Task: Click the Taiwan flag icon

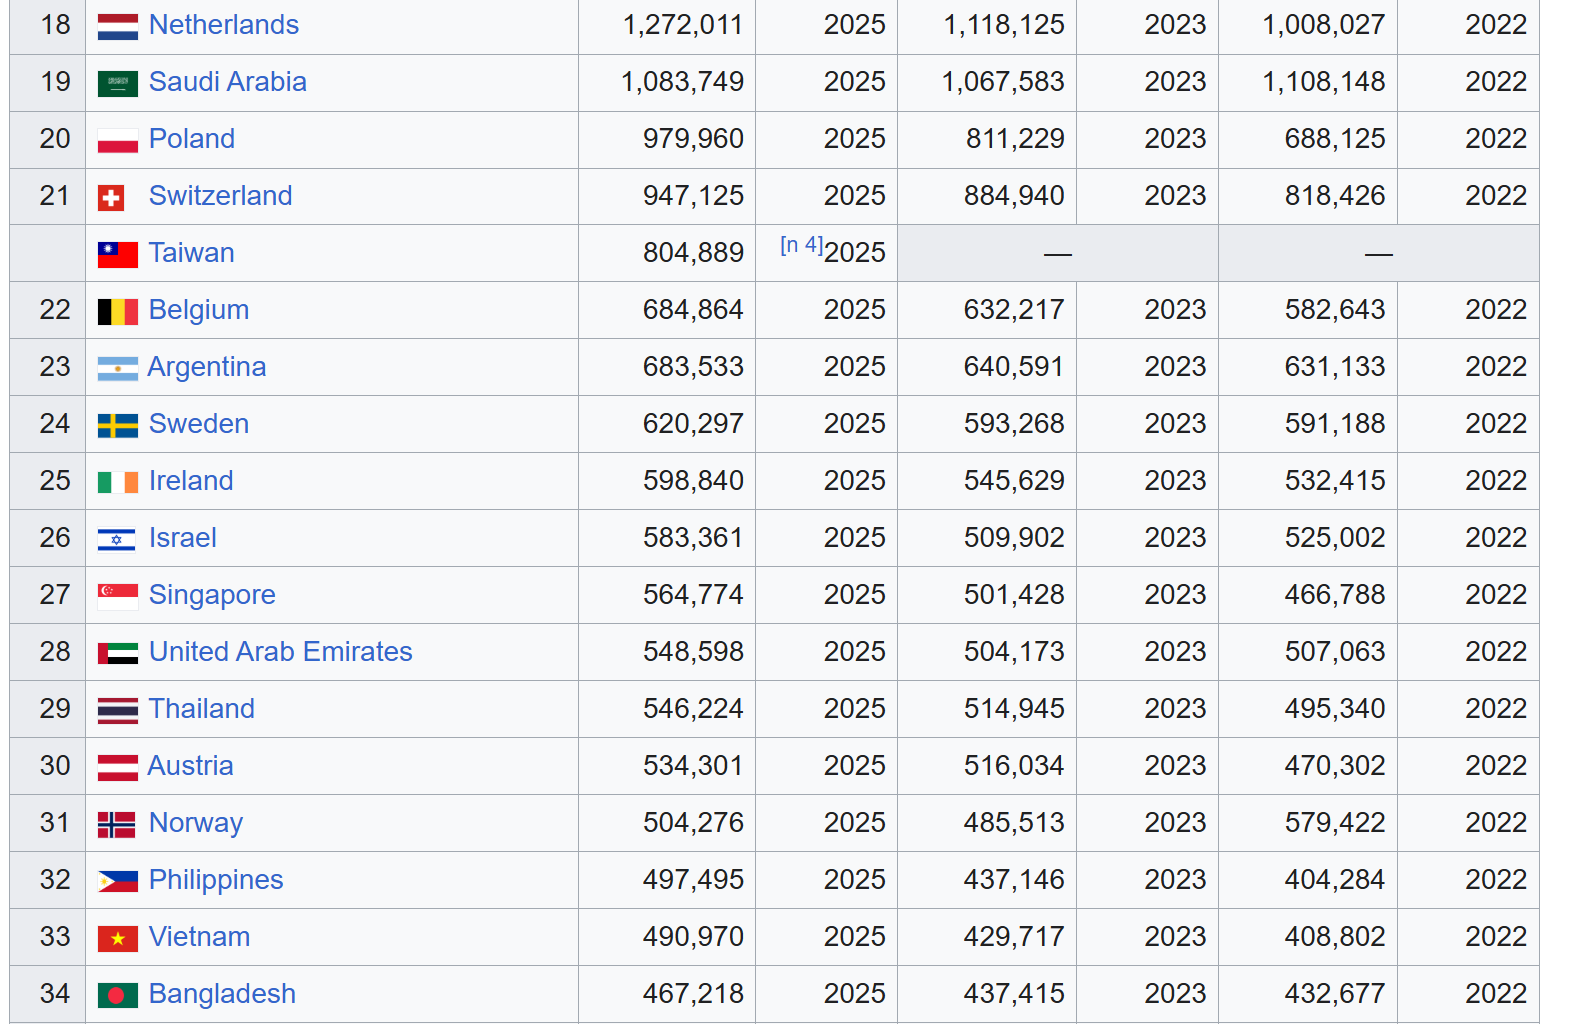Action: tap(117, 255)
